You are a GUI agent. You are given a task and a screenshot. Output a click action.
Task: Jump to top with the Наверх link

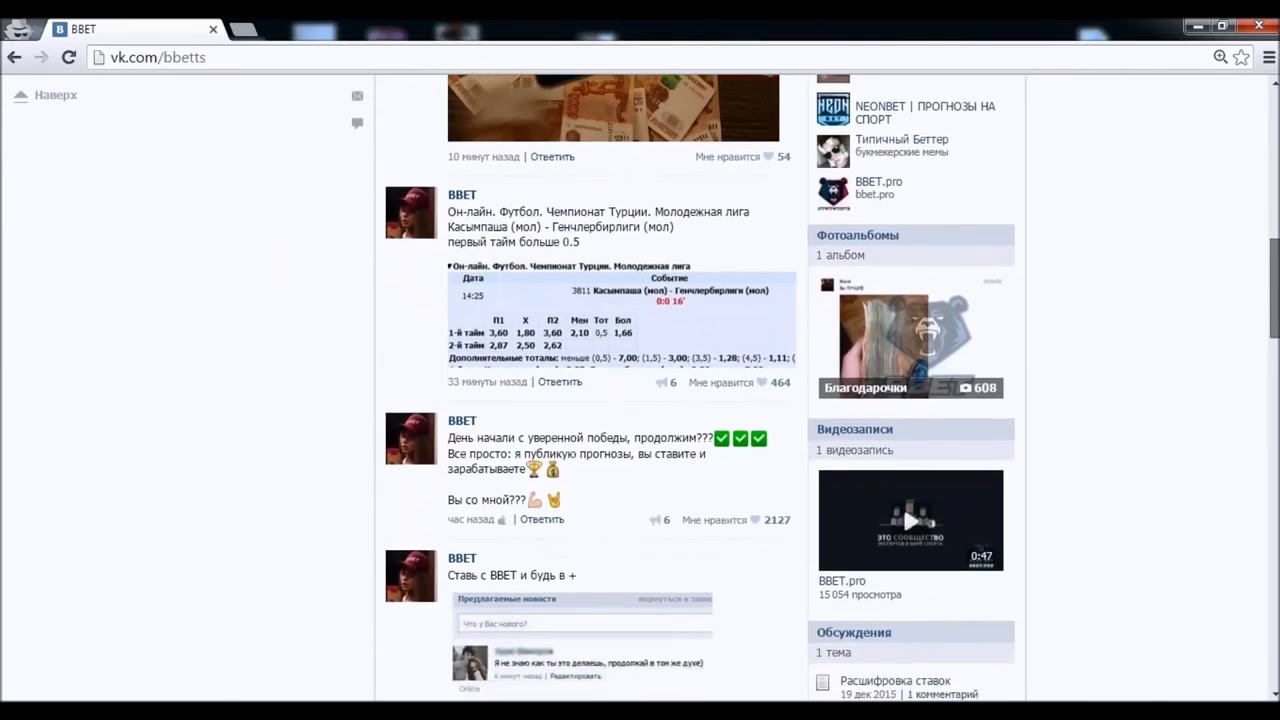(x=56, y=95)
